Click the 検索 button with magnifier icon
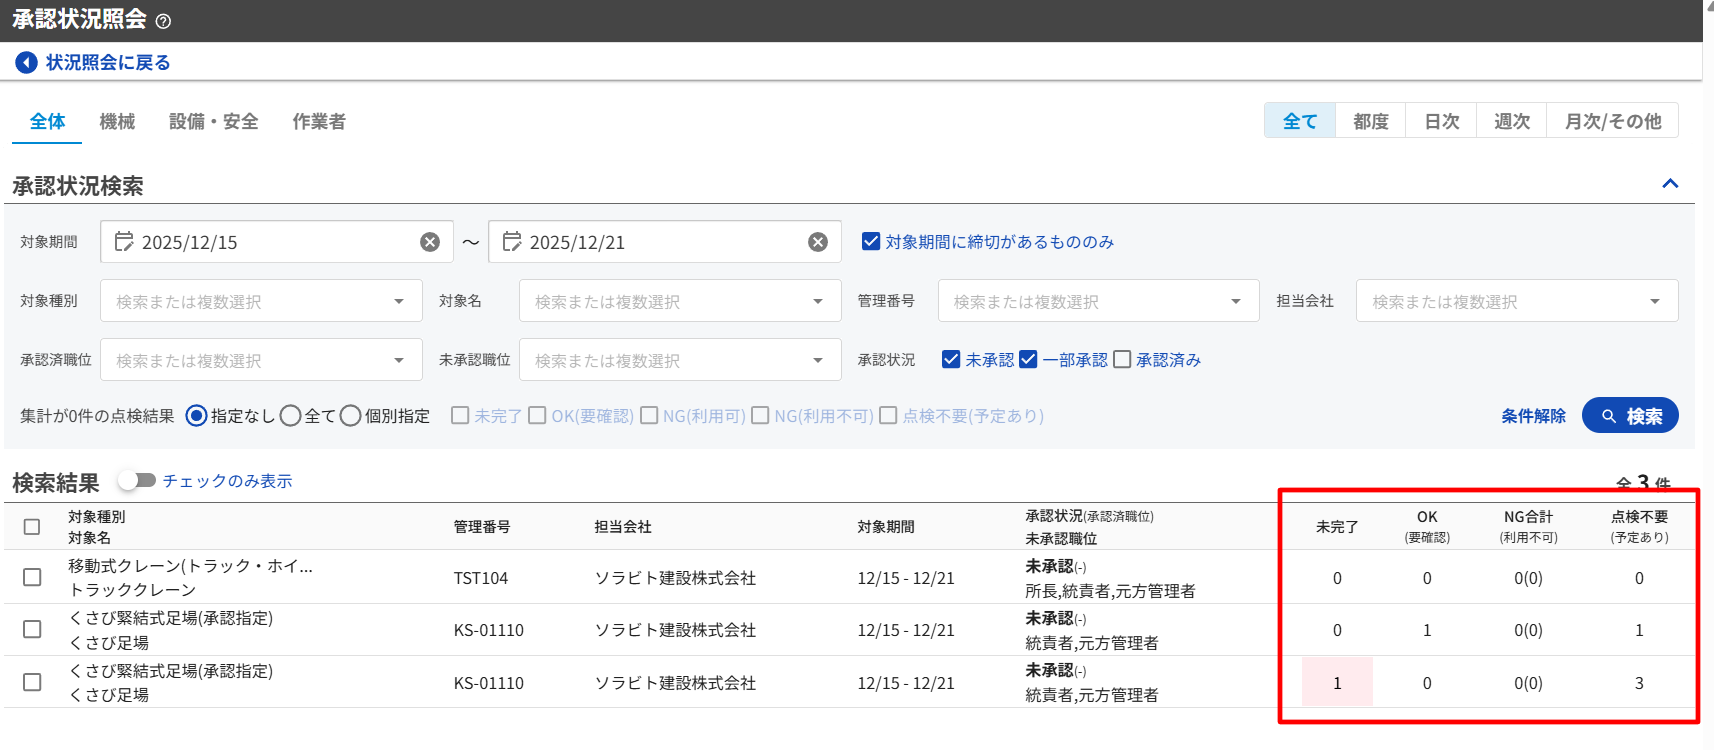This screenshot has width=1714, height=750. (1630, 416)
